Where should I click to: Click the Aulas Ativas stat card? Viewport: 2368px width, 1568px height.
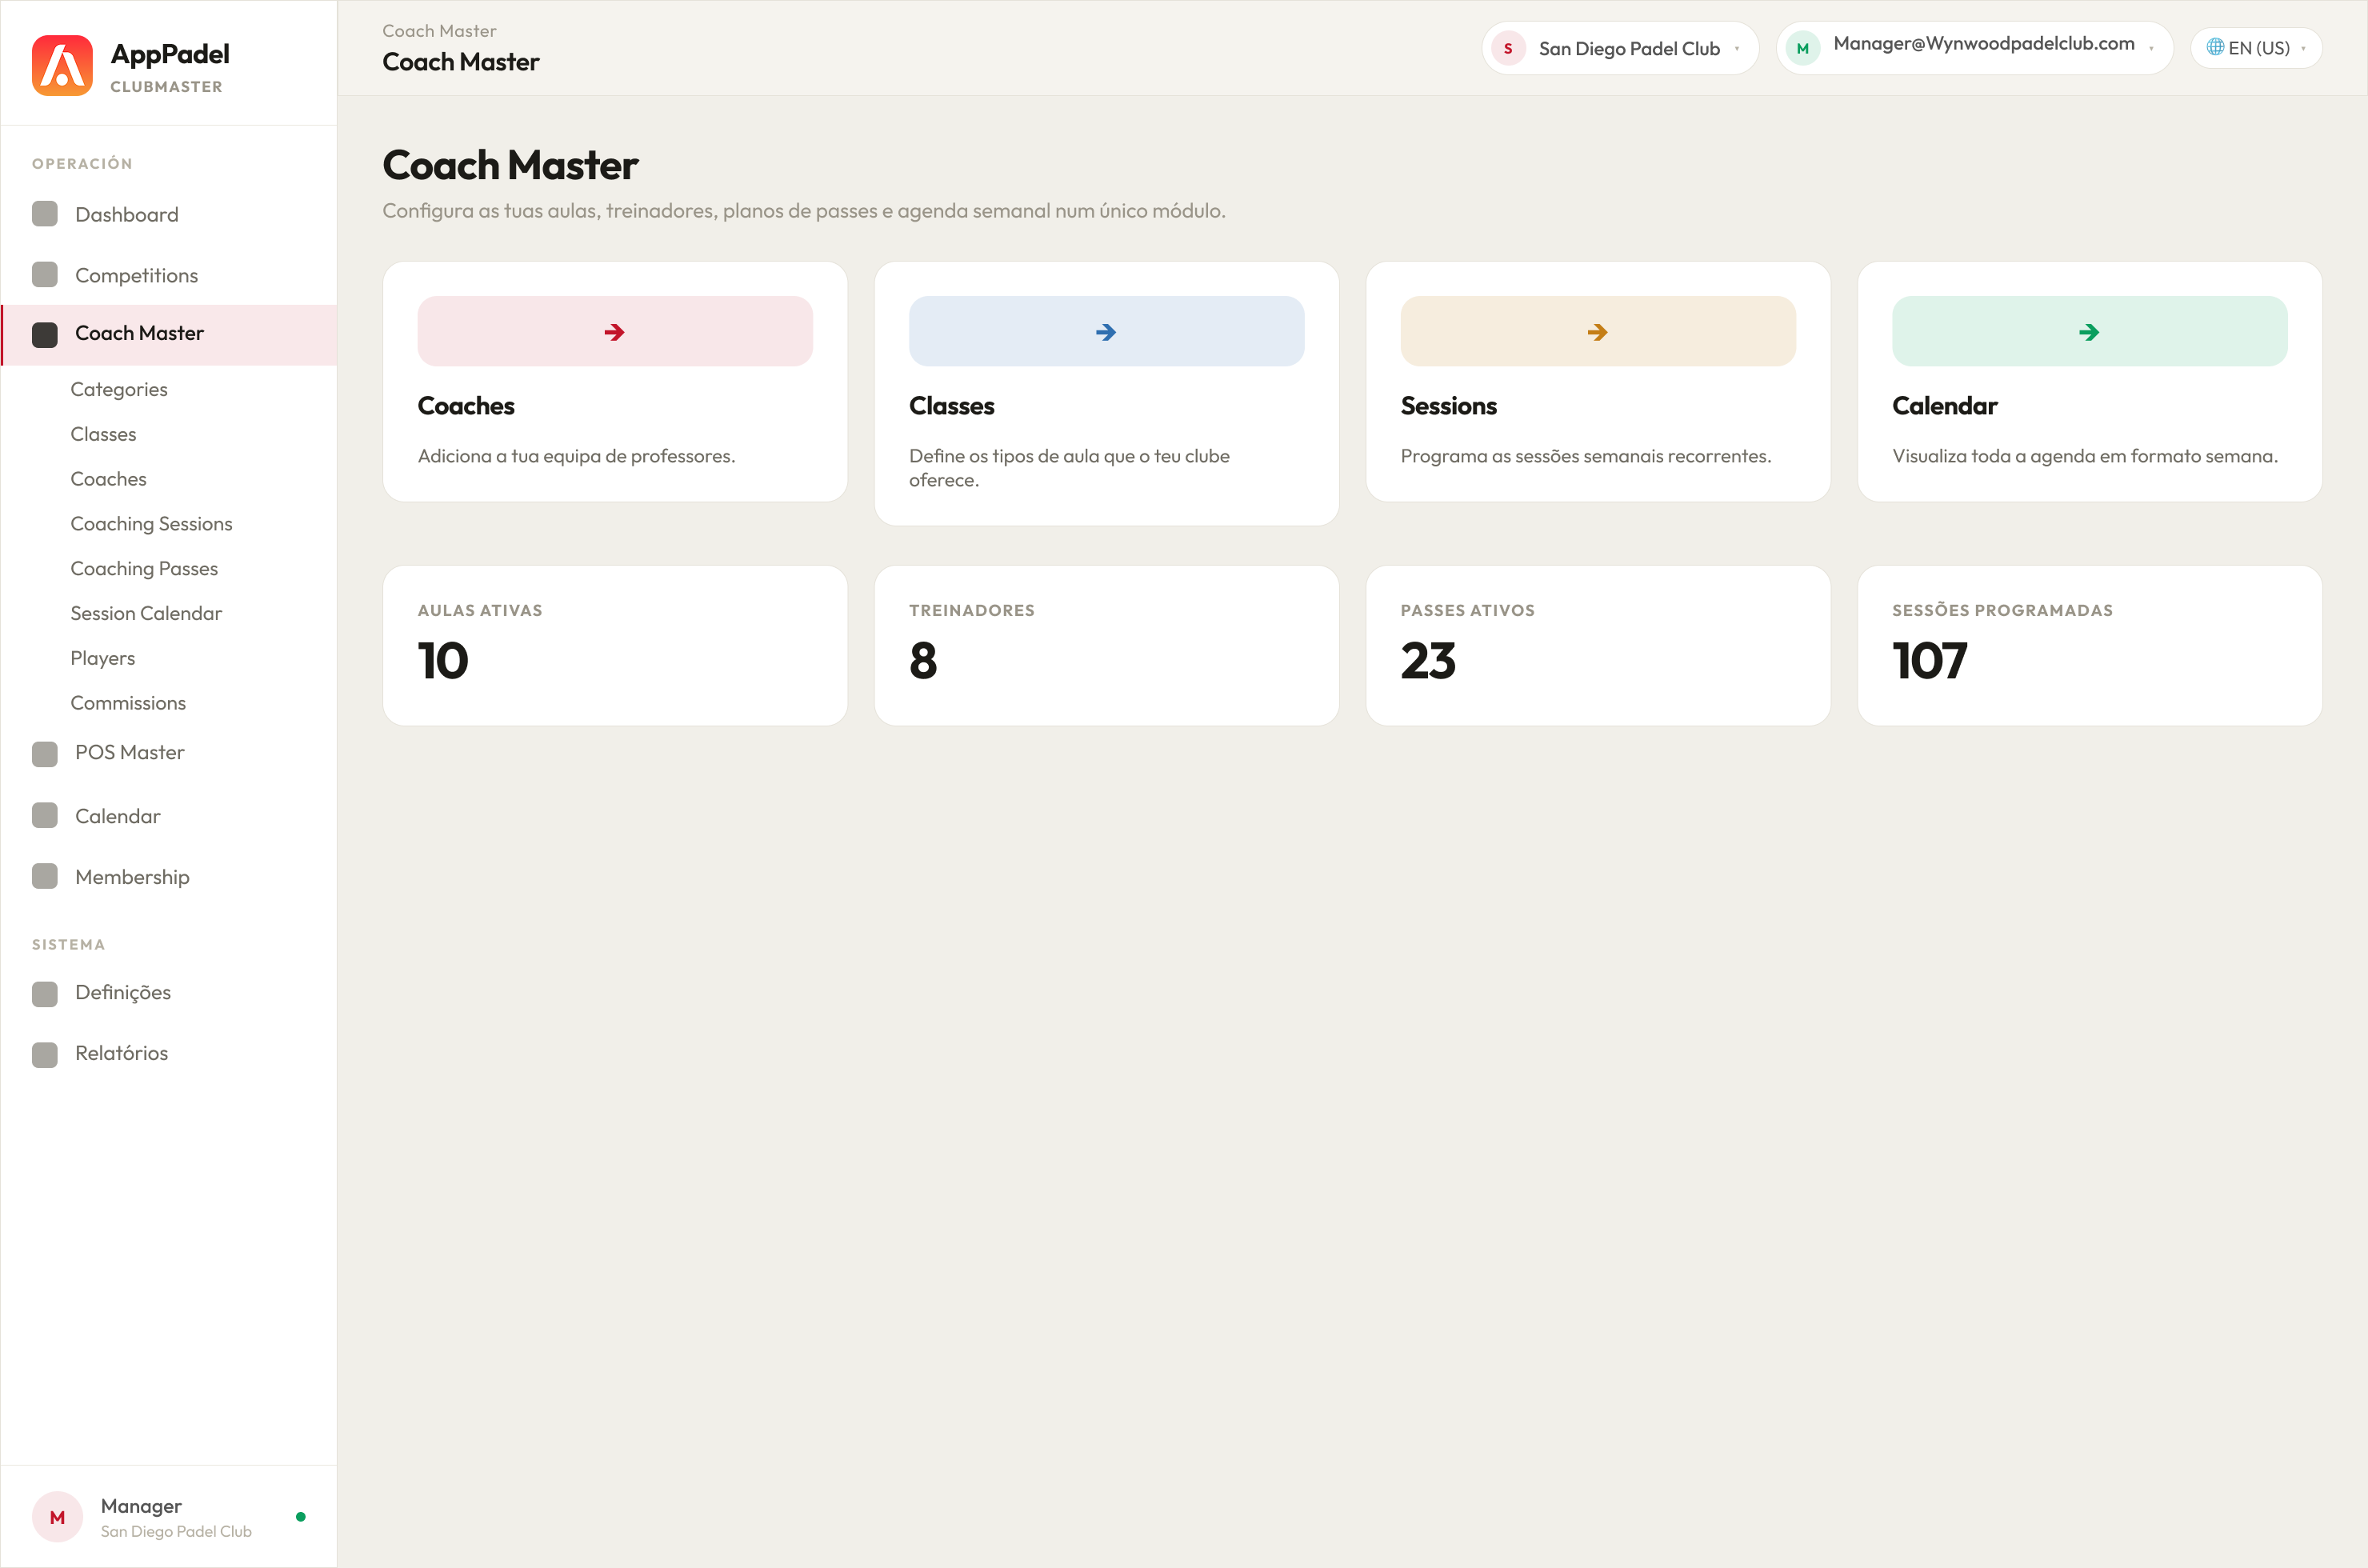coord(615,646)
